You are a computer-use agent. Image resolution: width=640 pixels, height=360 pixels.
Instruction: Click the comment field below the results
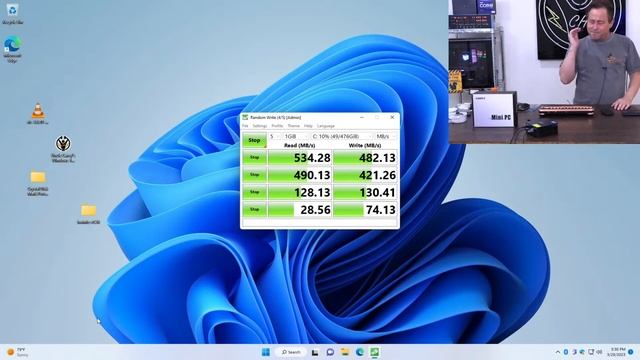tap(320, 222)
